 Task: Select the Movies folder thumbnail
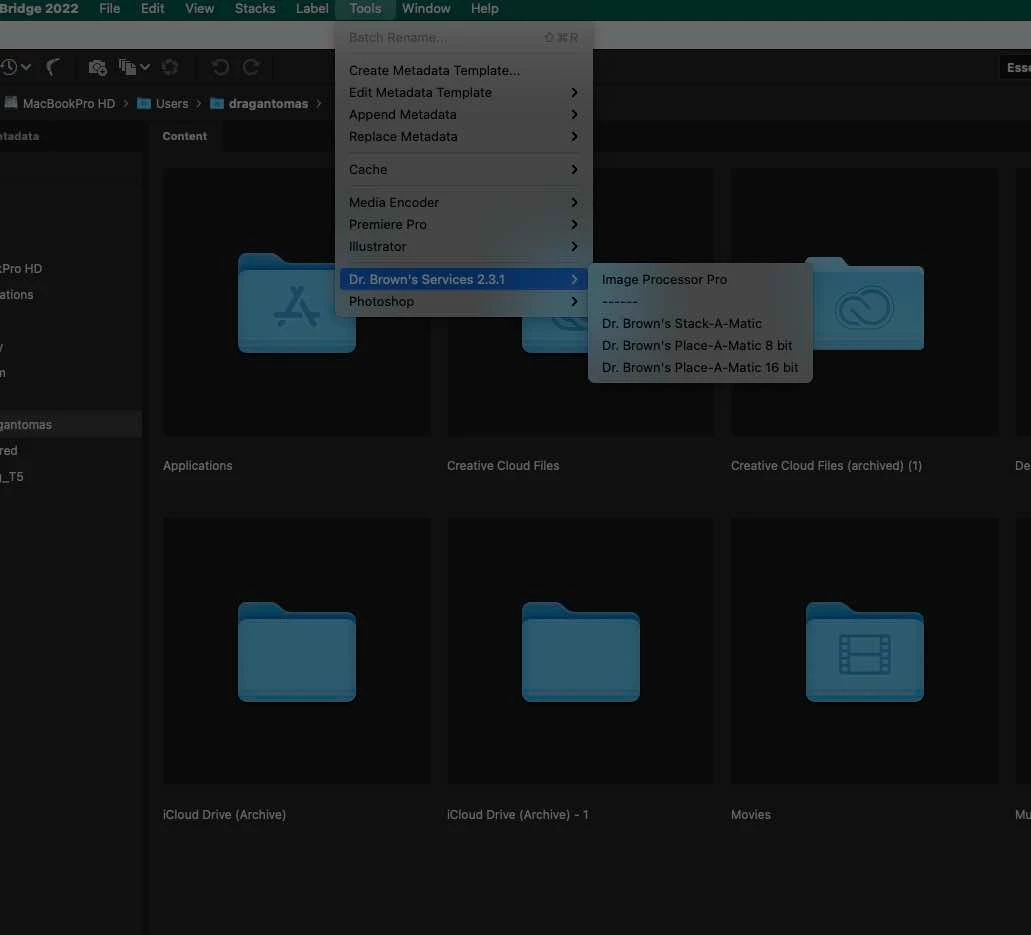865,652
